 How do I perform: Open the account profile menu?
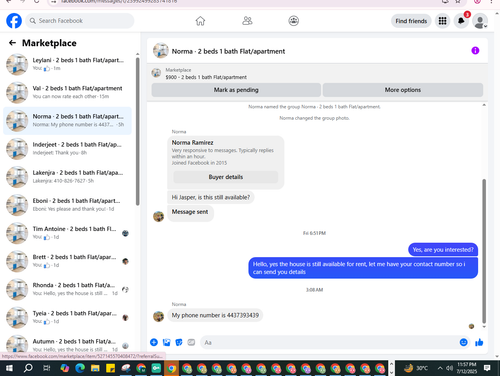coord(480,21)
